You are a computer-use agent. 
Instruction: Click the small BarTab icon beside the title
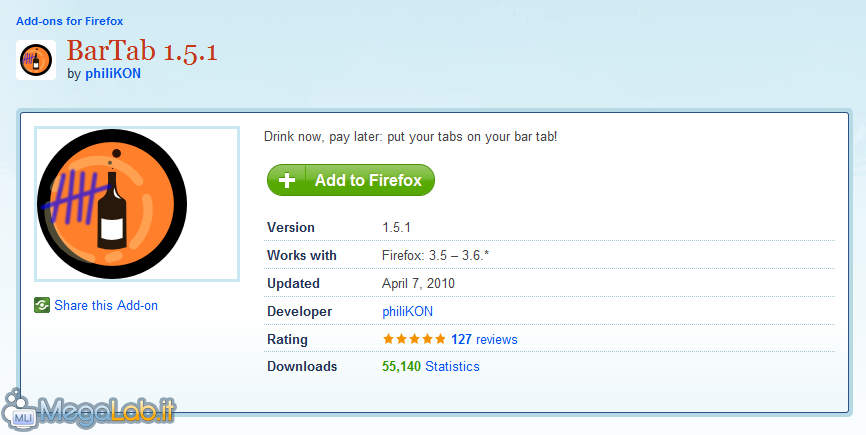pos(36,60)
